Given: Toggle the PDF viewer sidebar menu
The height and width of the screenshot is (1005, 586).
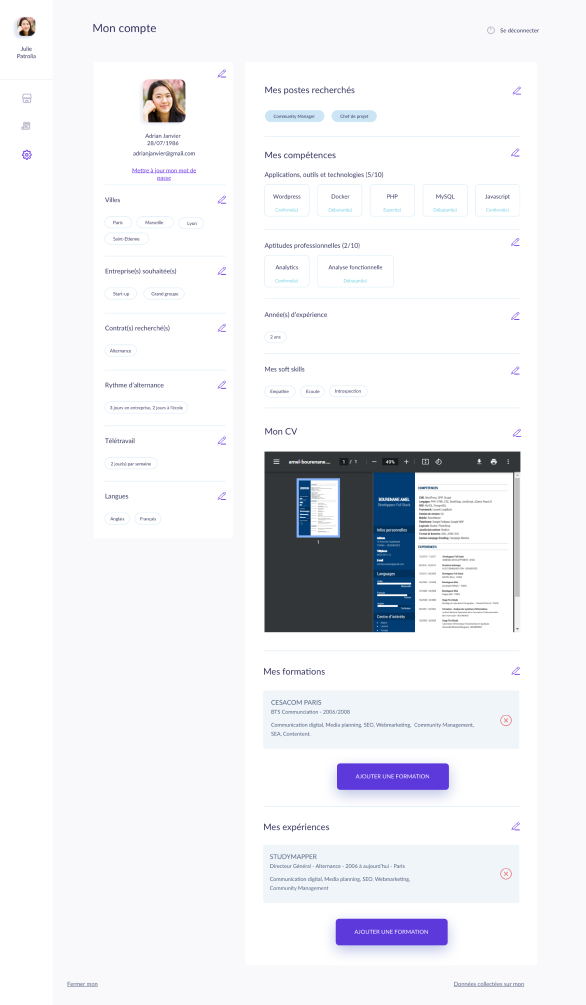Looking at the screenshot, I should pos(276,461).
